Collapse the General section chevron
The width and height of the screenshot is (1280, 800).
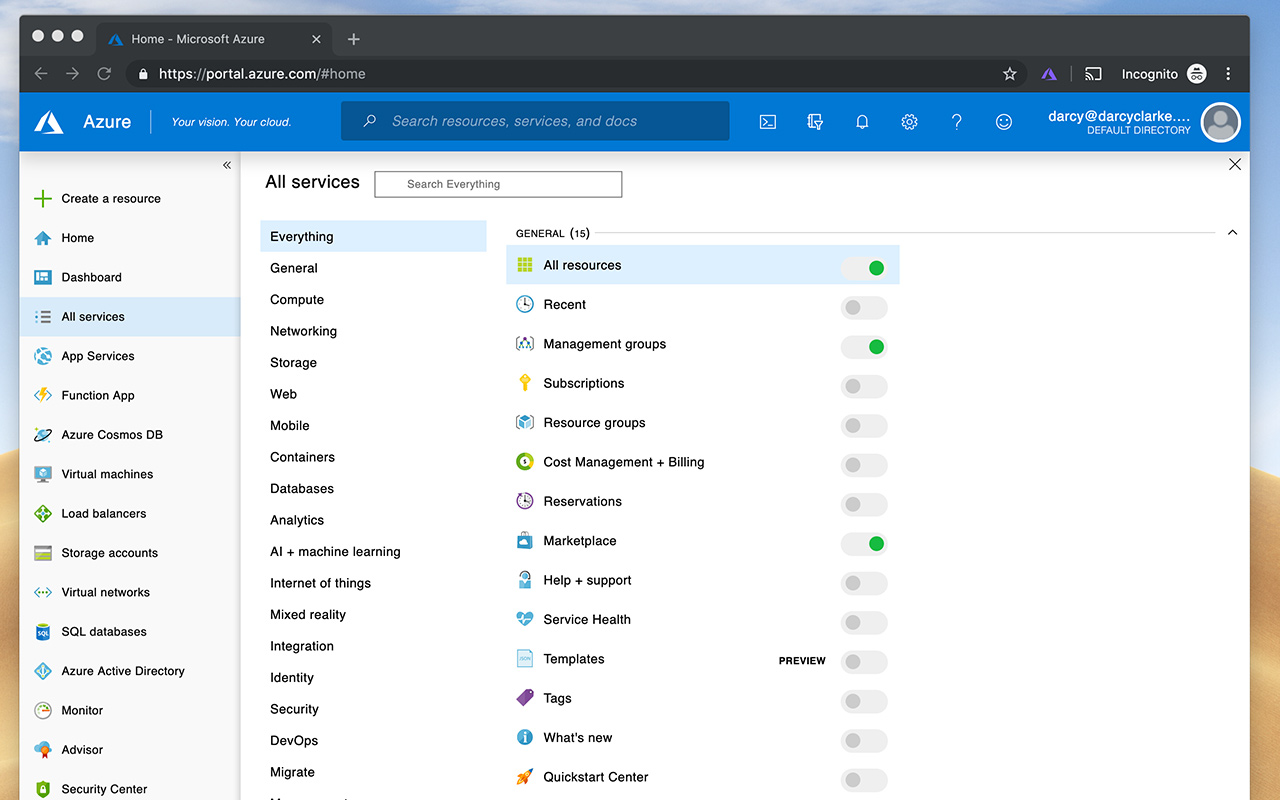point(1232,233)
